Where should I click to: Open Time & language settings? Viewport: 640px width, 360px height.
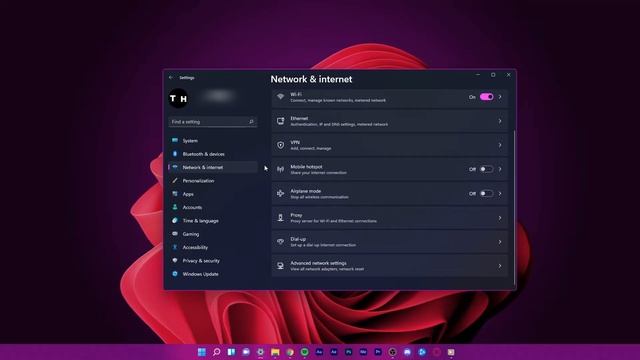coord(213,220)
